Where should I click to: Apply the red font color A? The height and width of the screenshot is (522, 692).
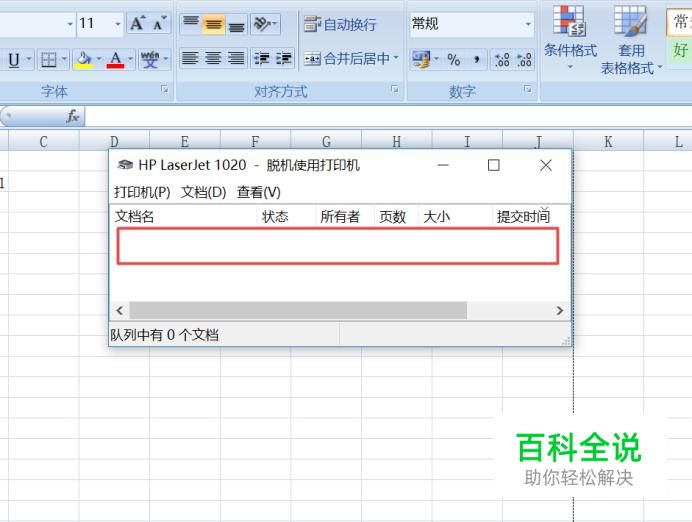pyautogui.click(x=115, y=59)
